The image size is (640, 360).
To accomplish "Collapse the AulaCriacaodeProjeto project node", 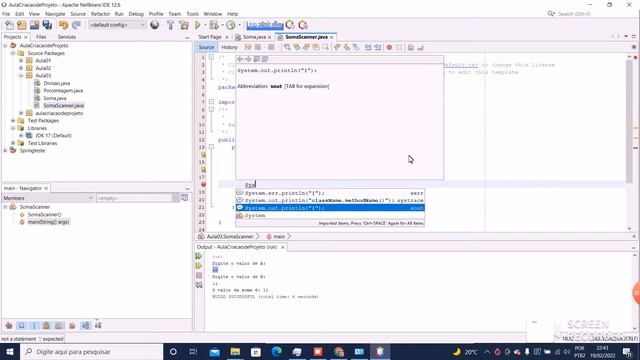I will click(x=5, y=46).
